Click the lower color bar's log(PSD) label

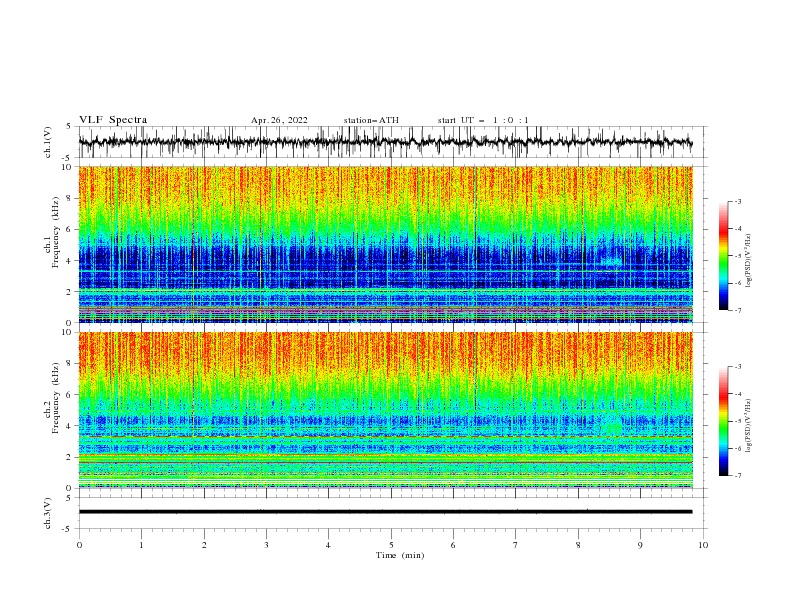point(748,426)
